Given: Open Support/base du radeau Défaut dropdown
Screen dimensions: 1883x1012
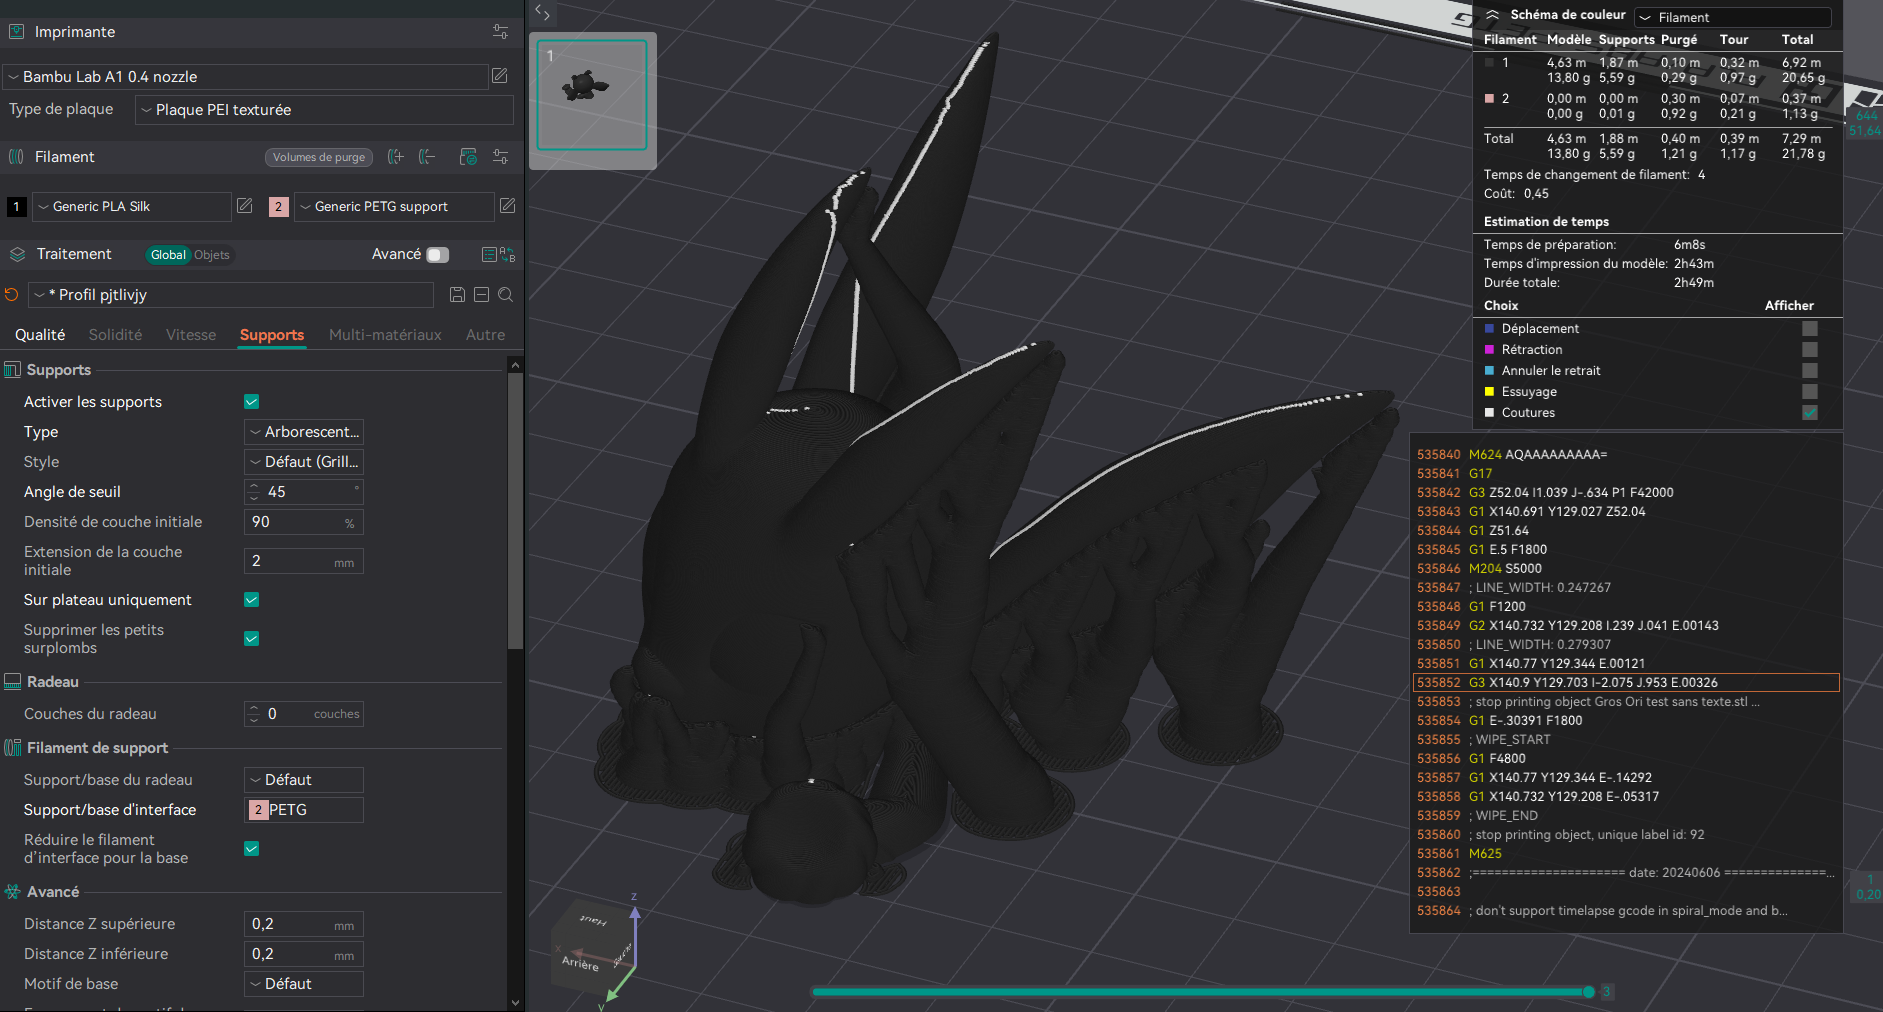Looking at the screenshot, I should pyautogui.click(x=304, y=780).
